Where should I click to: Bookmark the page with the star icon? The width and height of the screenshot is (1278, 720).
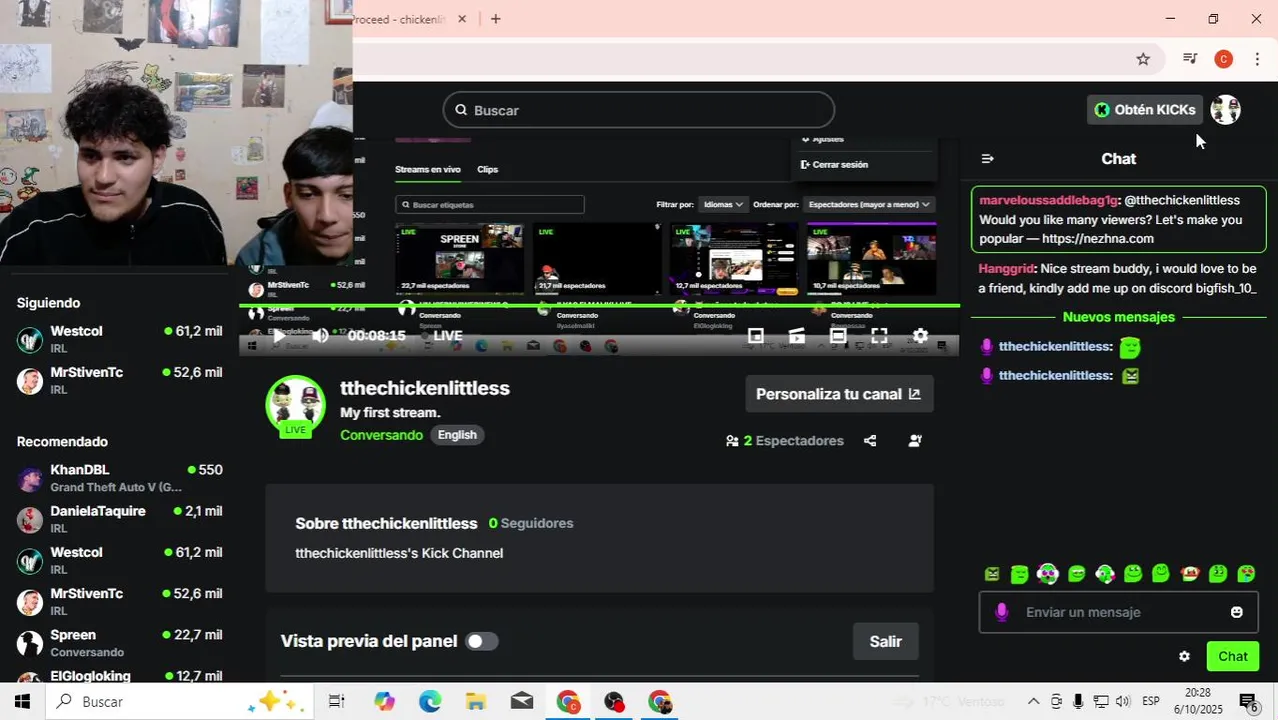[1143, 59]
